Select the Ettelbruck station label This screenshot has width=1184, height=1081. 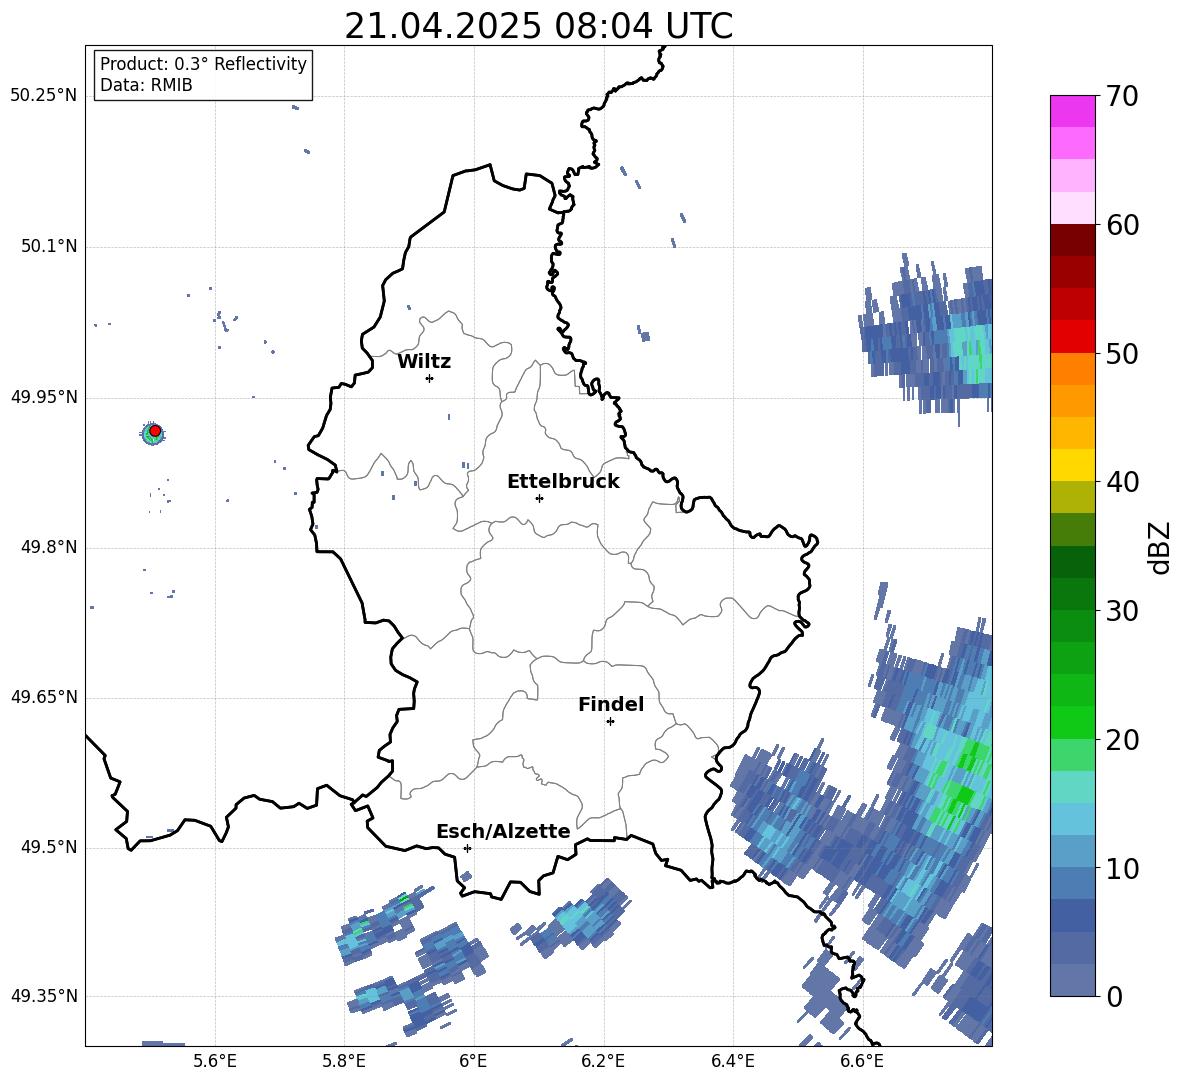point(563,482)
